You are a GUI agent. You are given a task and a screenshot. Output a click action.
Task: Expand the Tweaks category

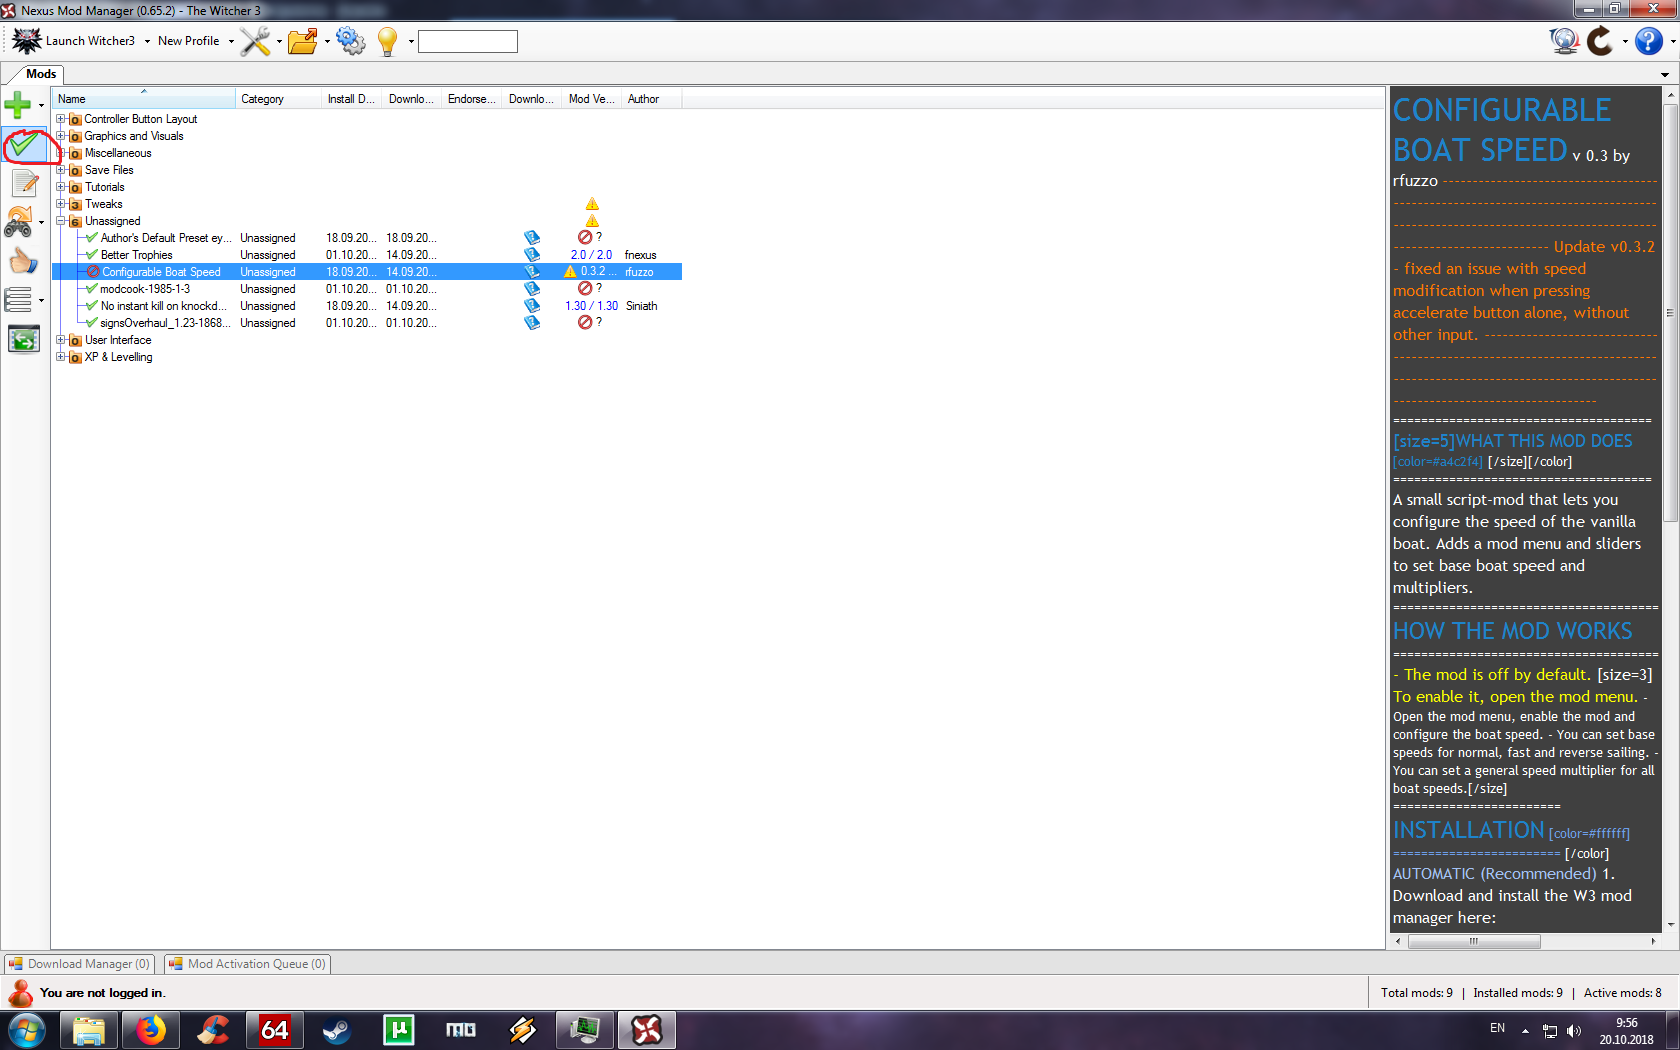(x=60, y=204)
